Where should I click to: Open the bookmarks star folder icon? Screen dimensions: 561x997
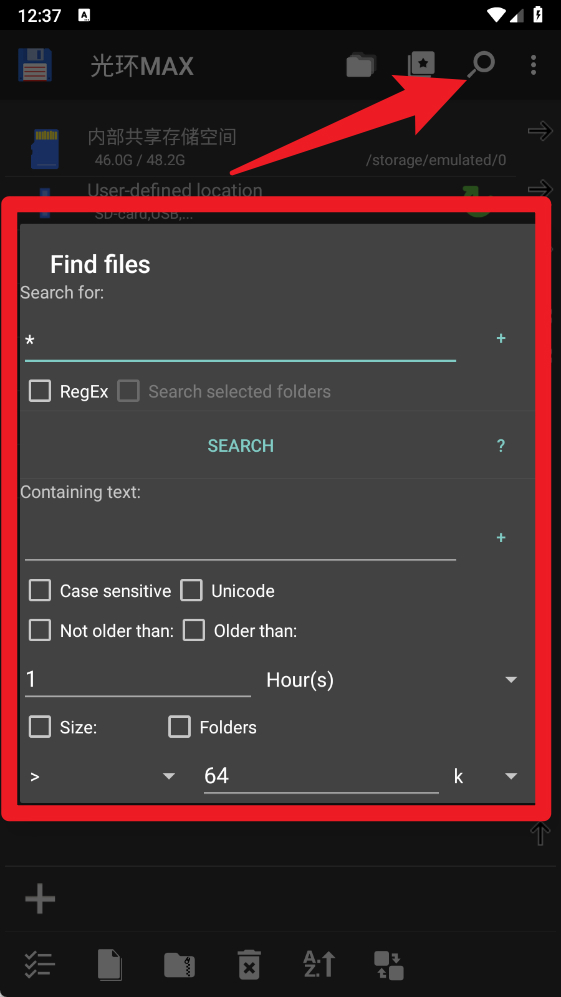421,65
